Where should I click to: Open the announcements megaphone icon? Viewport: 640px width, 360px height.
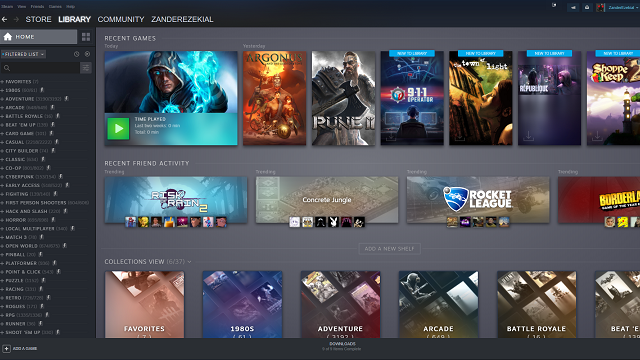pyautogui.click(x=573, y=7)
